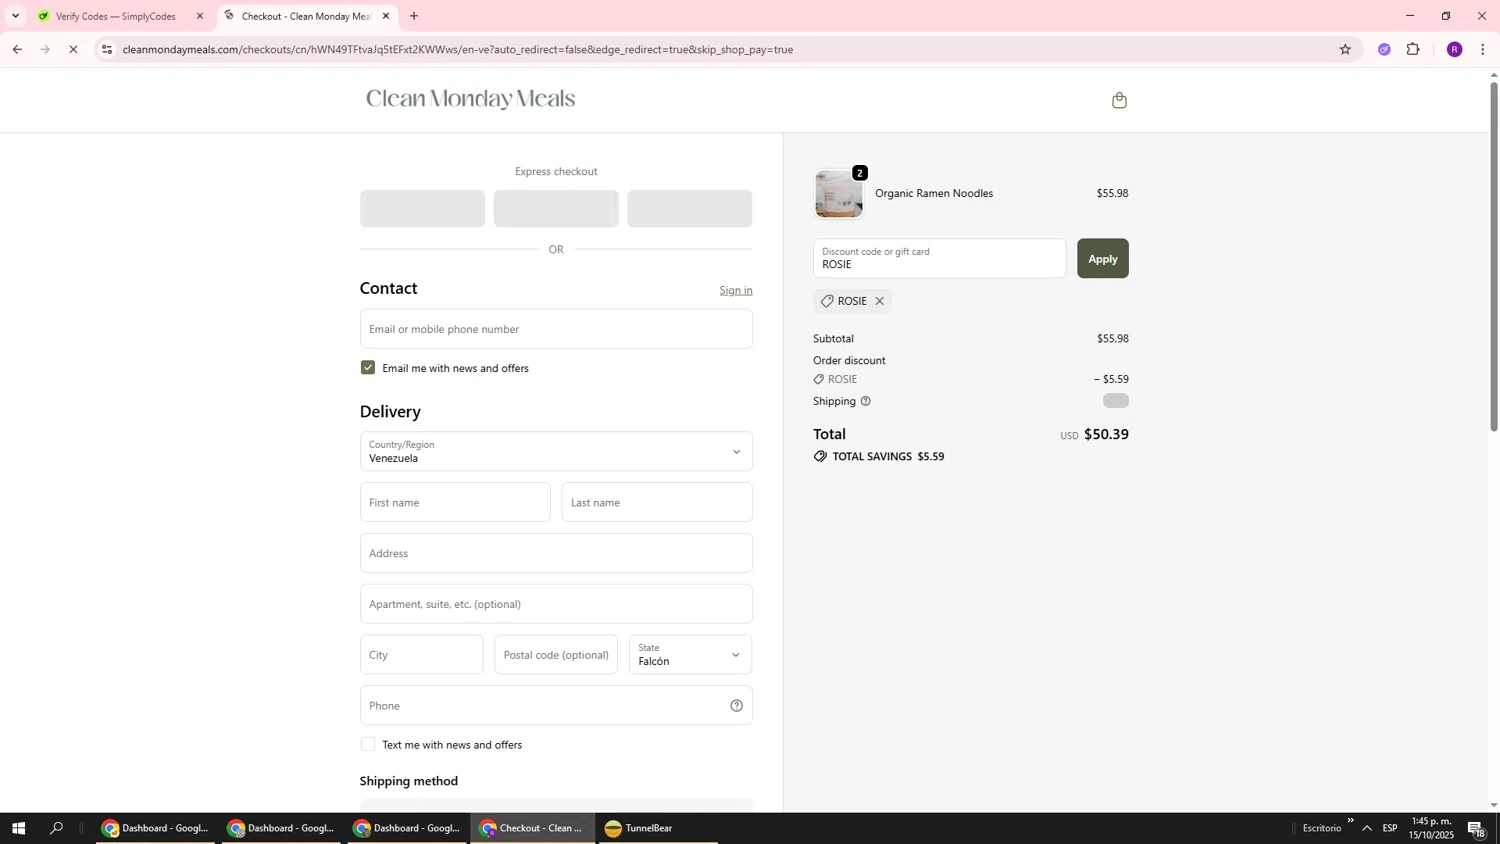Click the first express checkout button

click(x=422, y=209)
